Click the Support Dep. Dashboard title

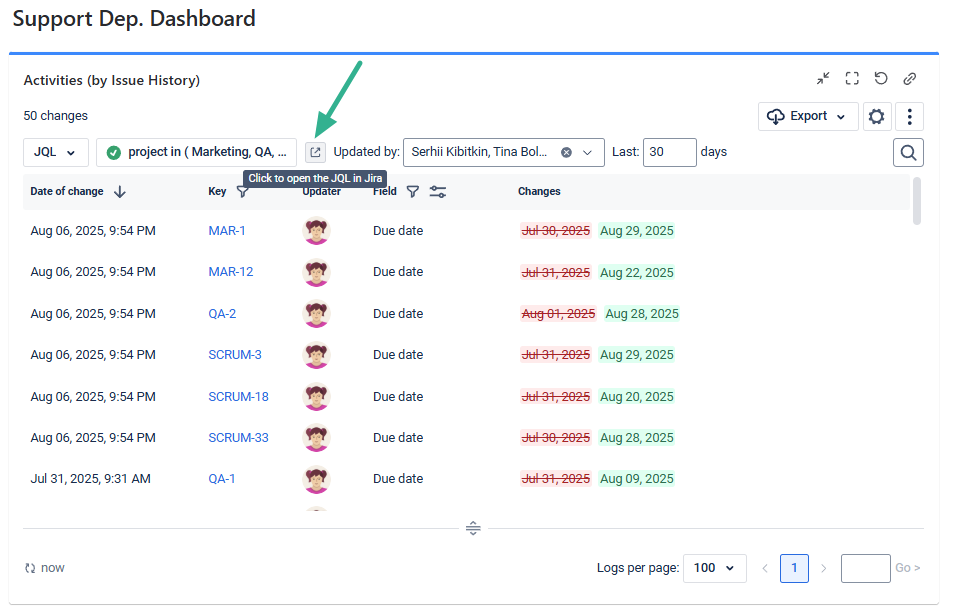(x=134, y=19)
